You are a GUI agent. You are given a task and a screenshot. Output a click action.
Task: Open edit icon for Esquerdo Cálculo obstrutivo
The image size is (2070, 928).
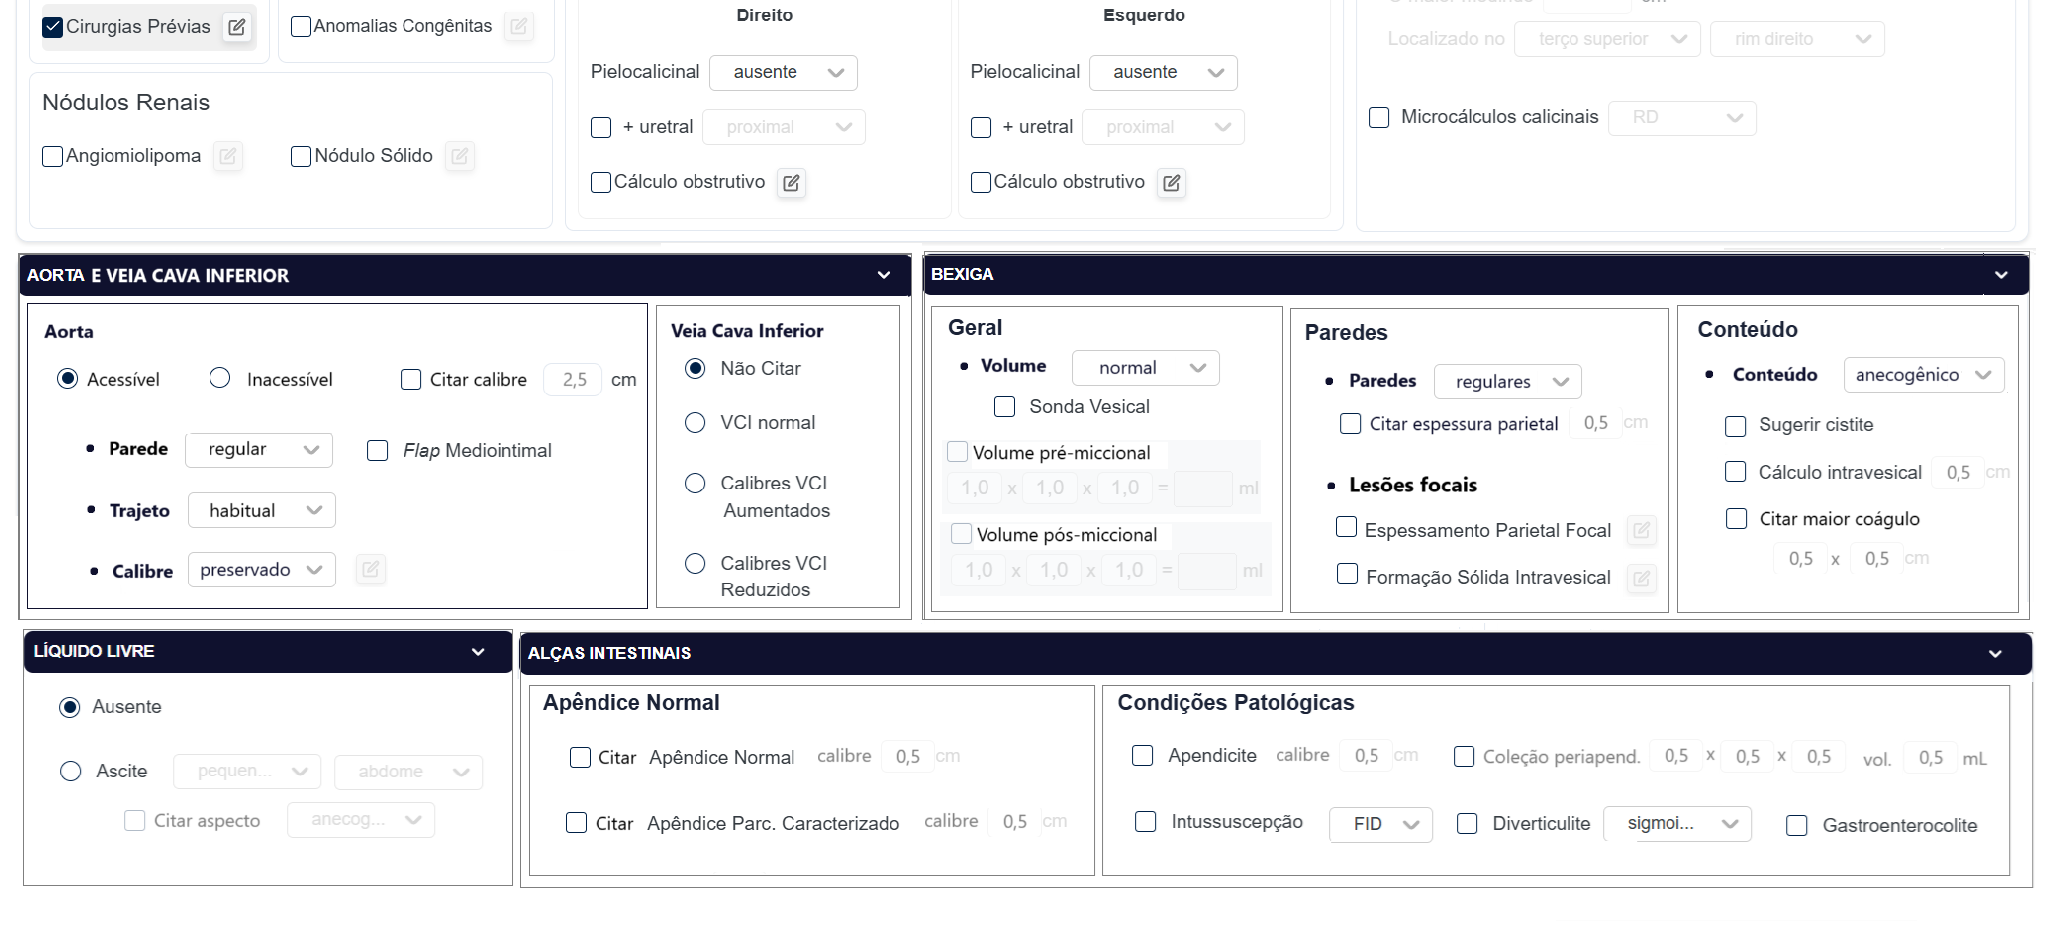pos(1171,183)
